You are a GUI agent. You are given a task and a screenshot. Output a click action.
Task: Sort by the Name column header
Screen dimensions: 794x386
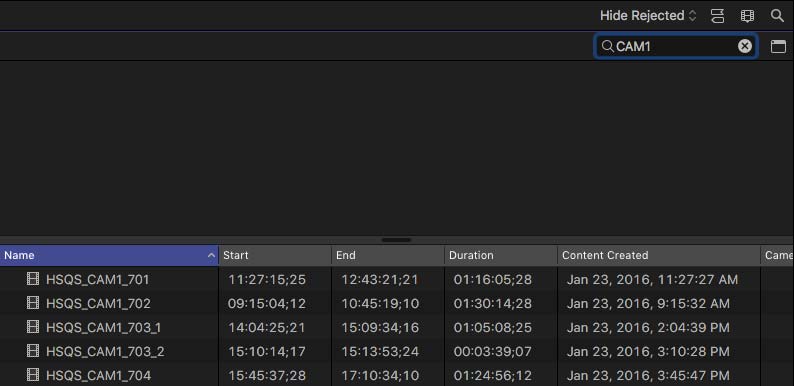tap(109, 255)
